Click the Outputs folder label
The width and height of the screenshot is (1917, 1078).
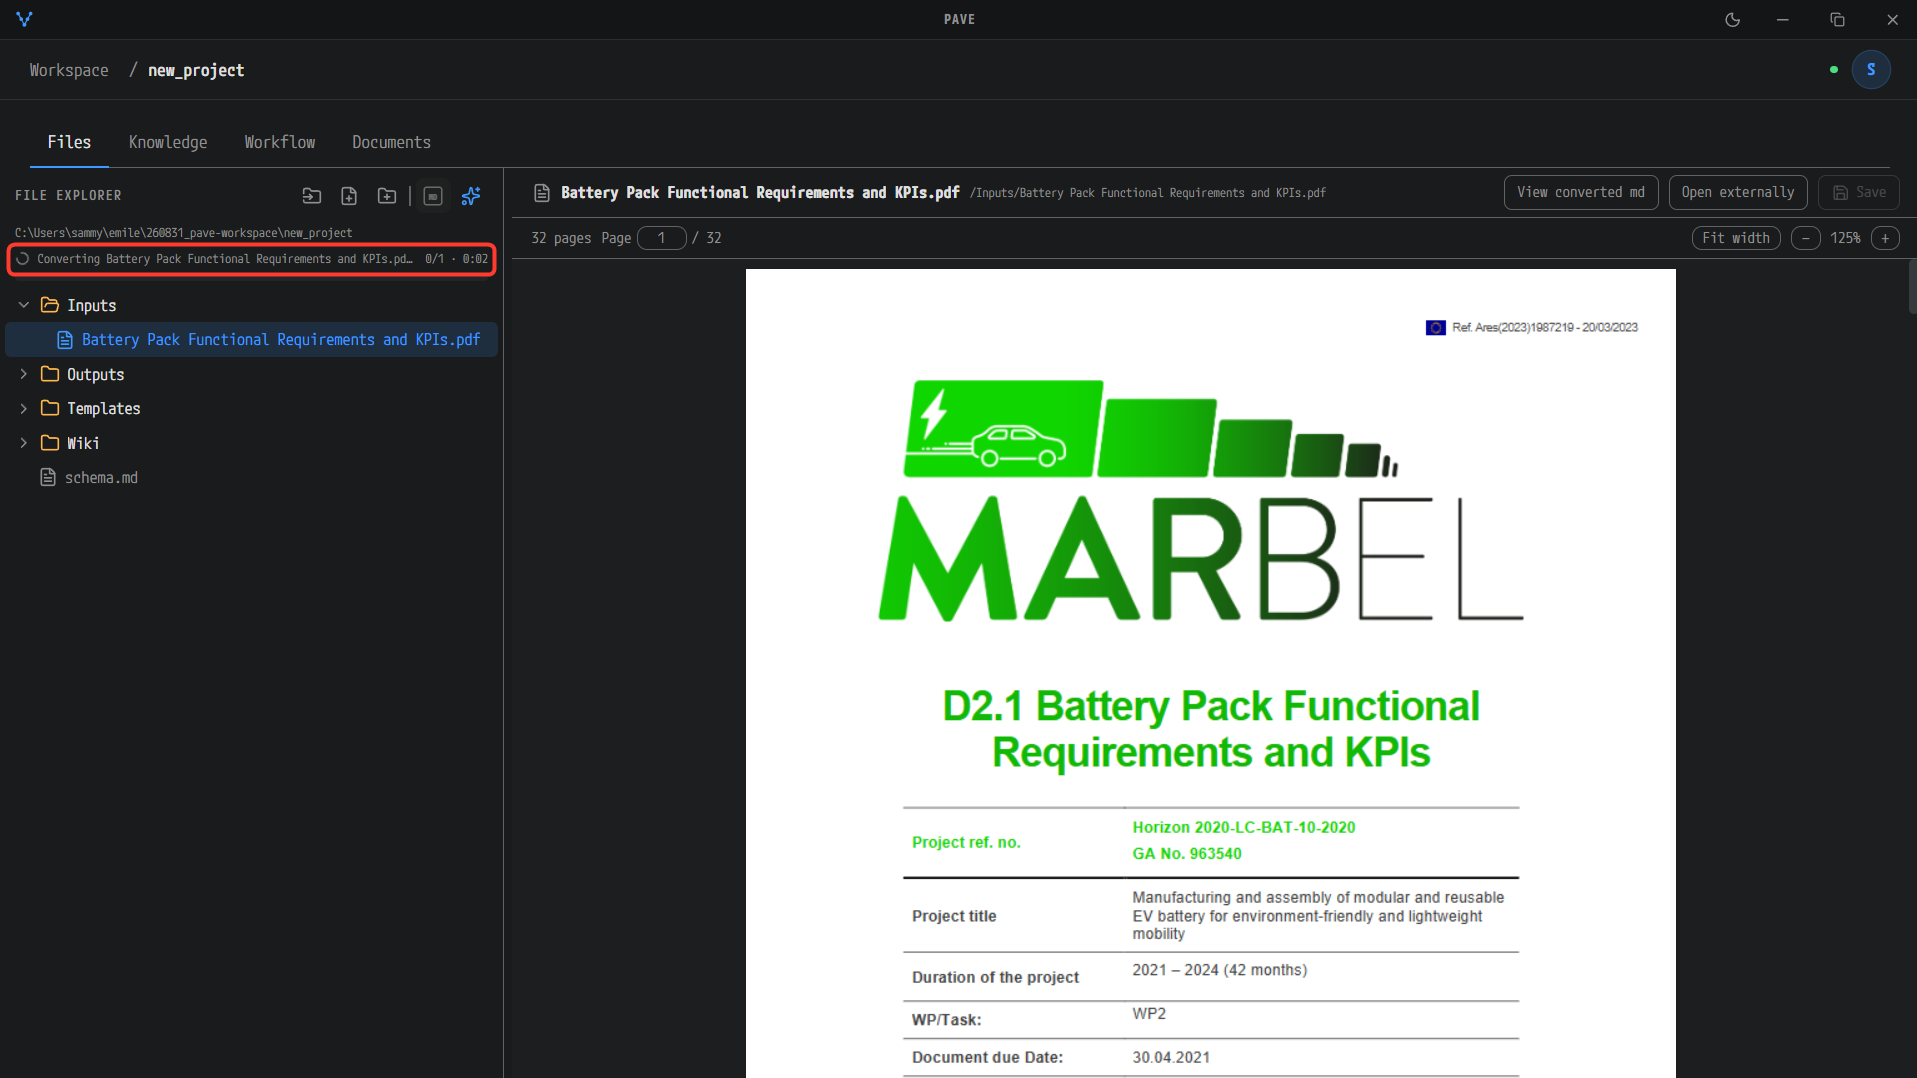point(96,374)
